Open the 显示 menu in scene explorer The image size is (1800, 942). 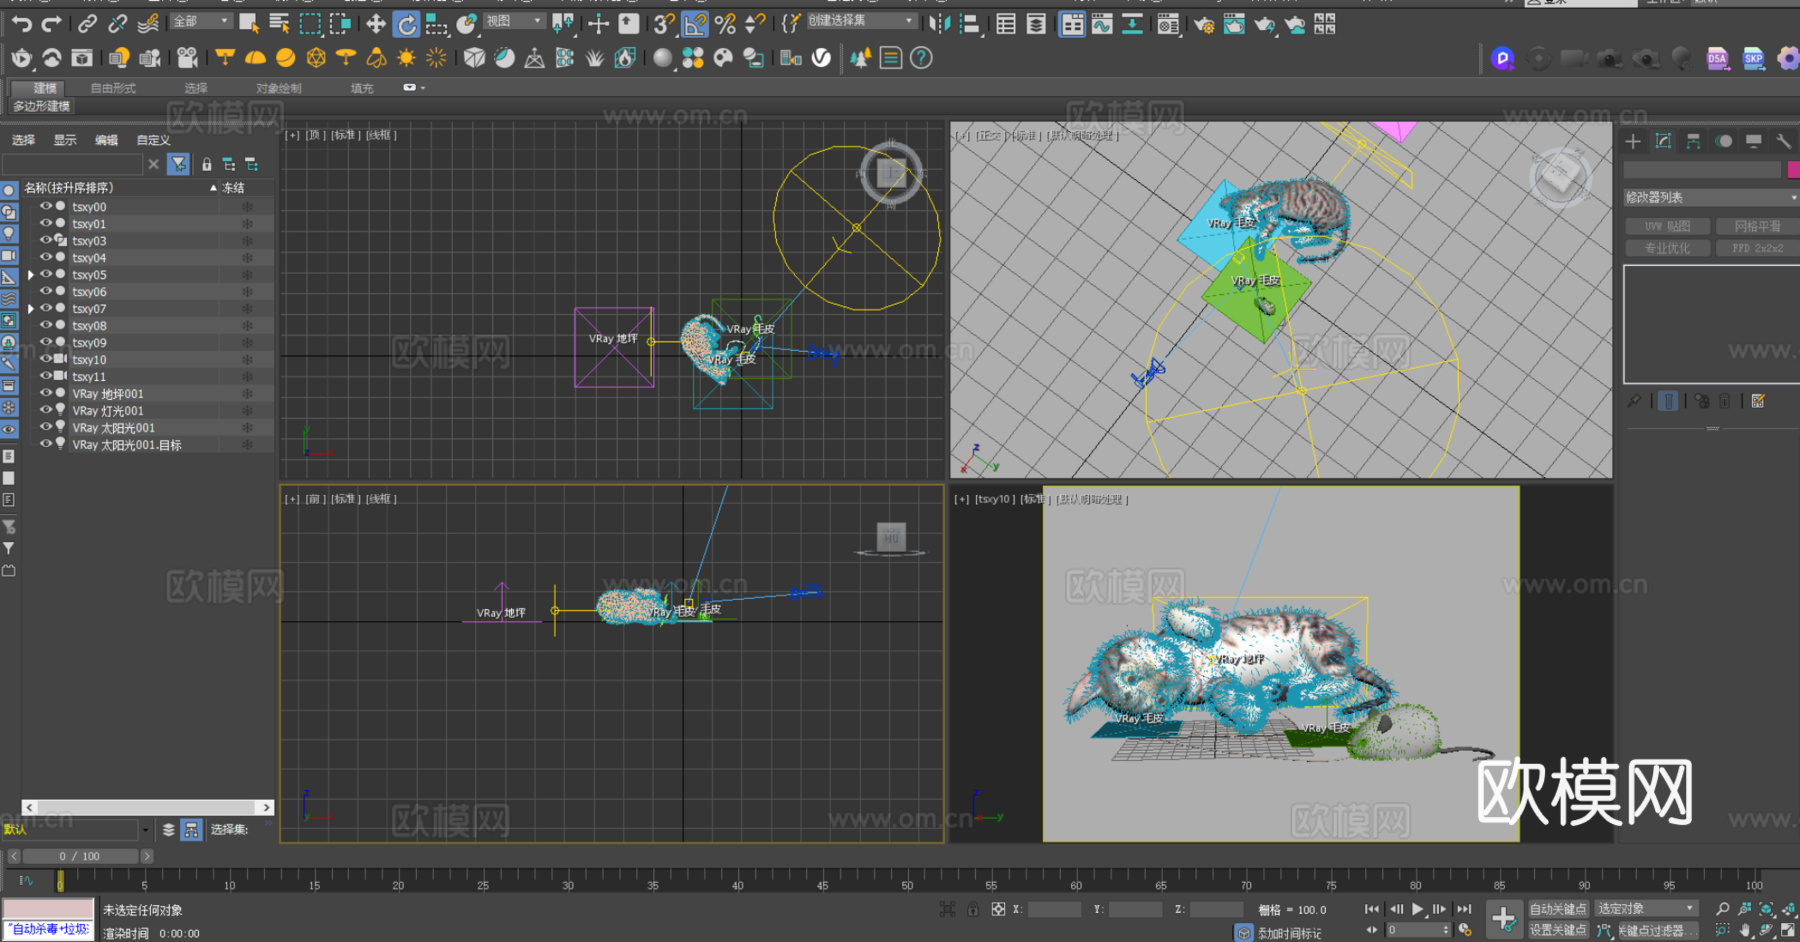[65, 140]
